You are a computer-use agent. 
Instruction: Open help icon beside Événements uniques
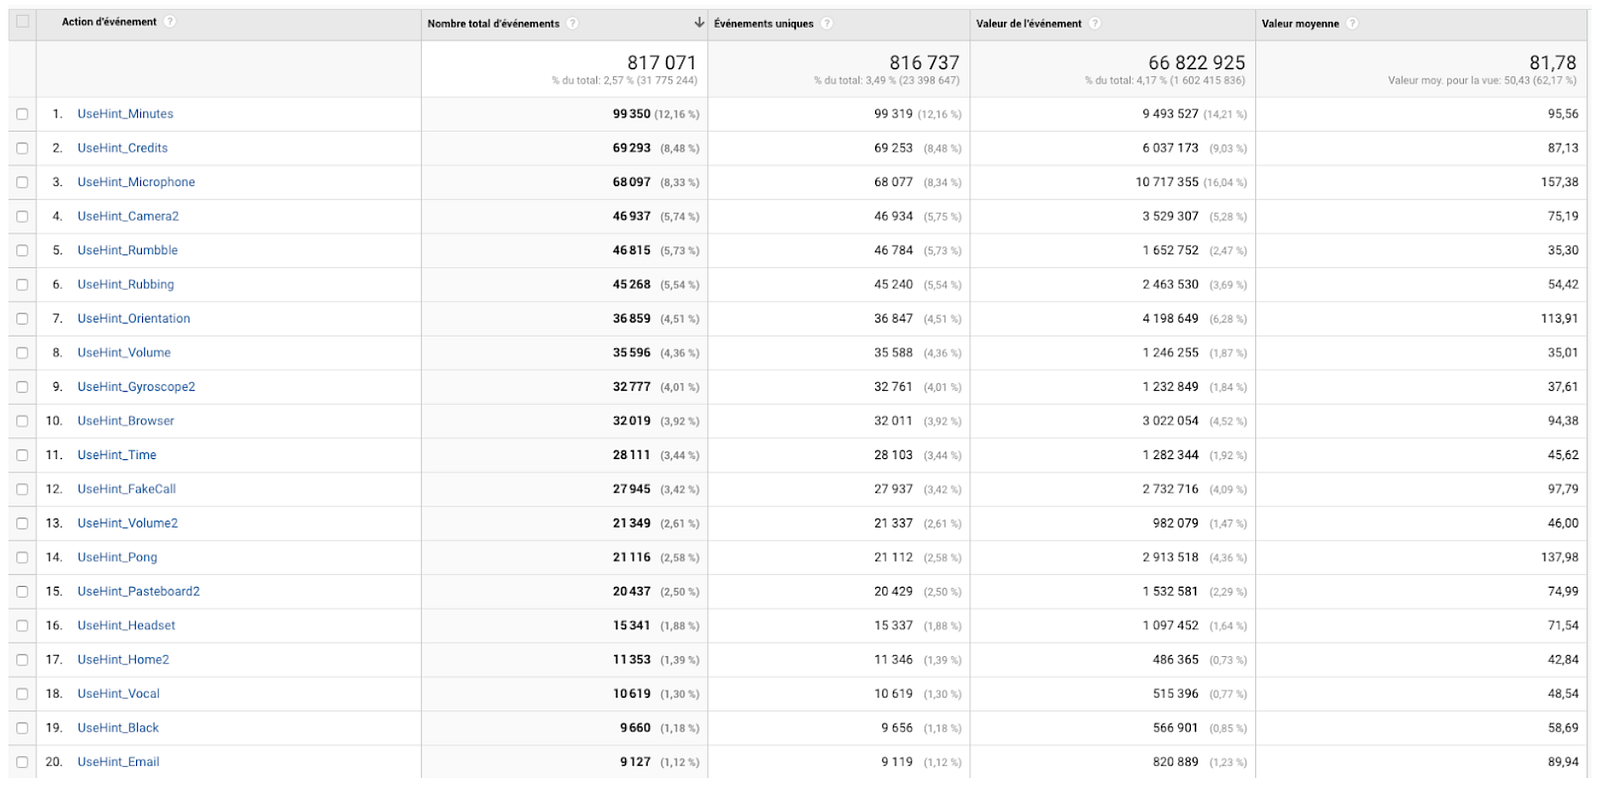tap(827, 24)
